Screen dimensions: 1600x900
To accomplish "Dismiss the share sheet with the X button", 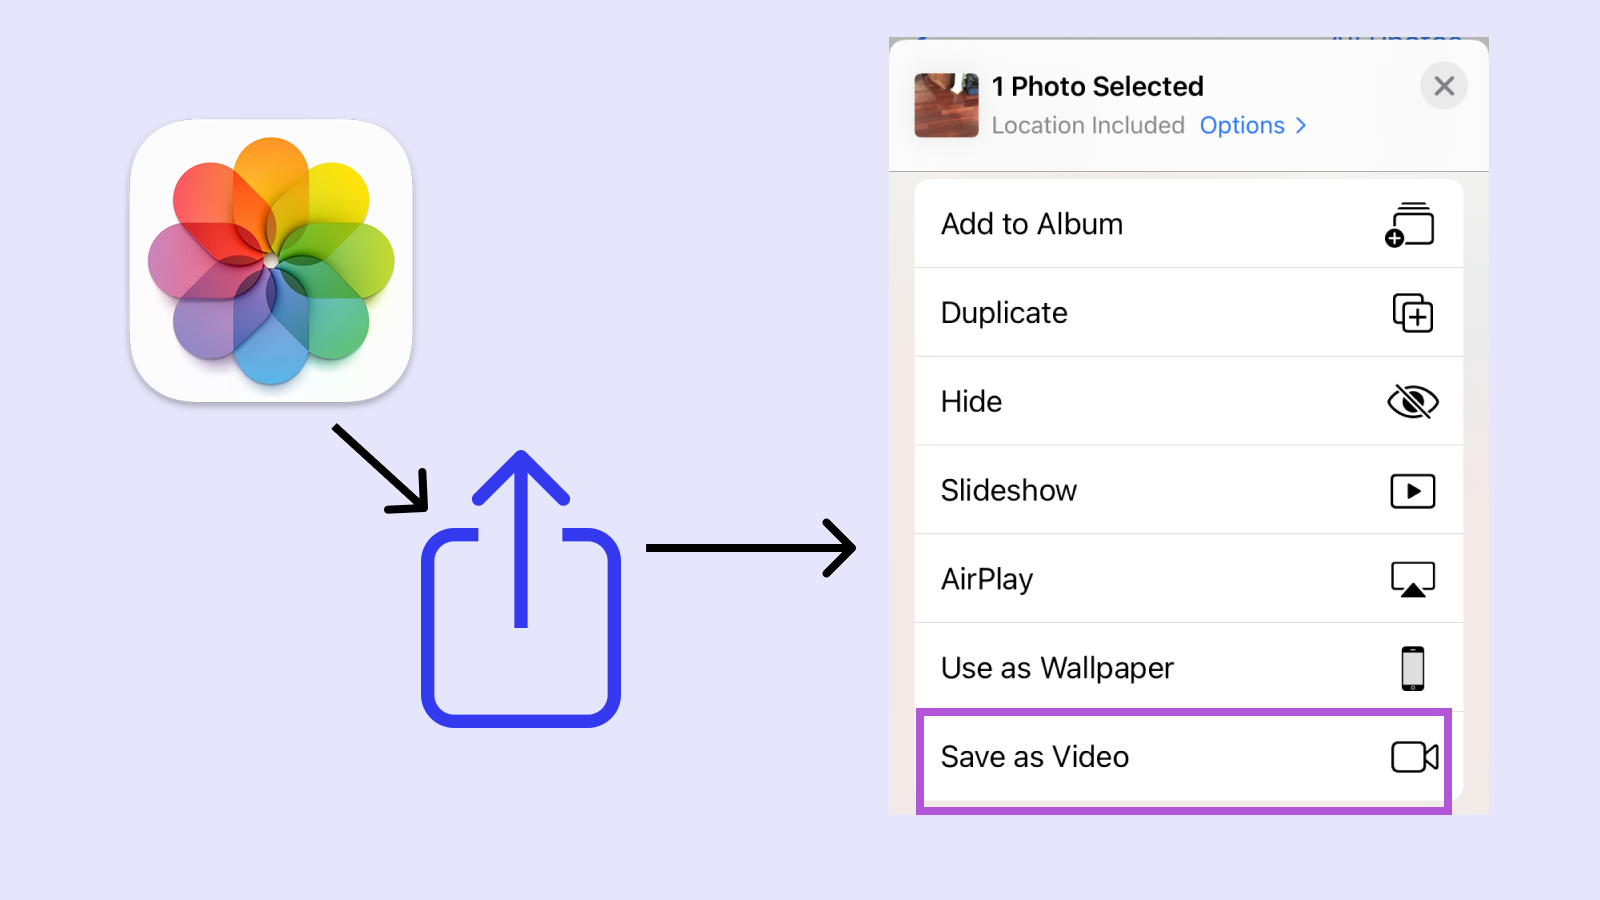I will tap(1443, 86).
